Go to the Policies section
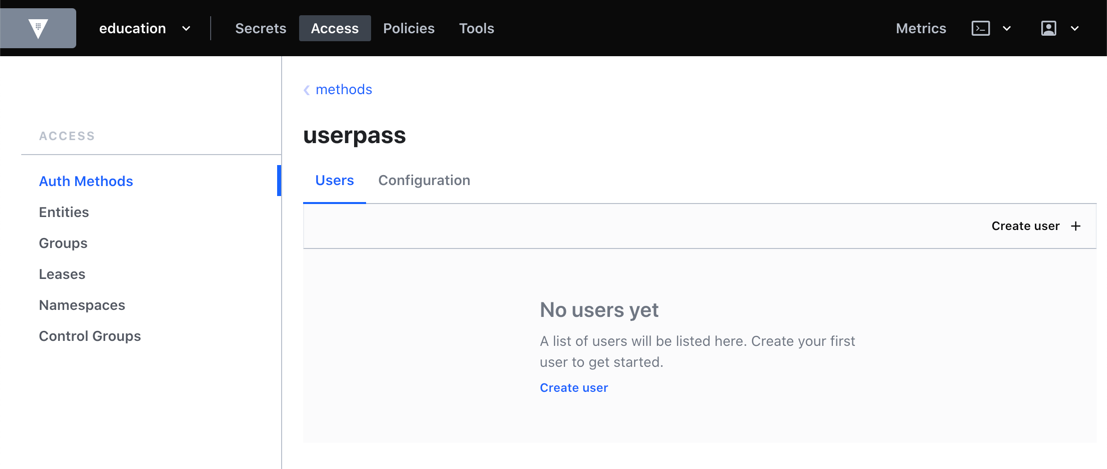The image size is (1107, 469). pyautogui.click(x=408, y=28)
